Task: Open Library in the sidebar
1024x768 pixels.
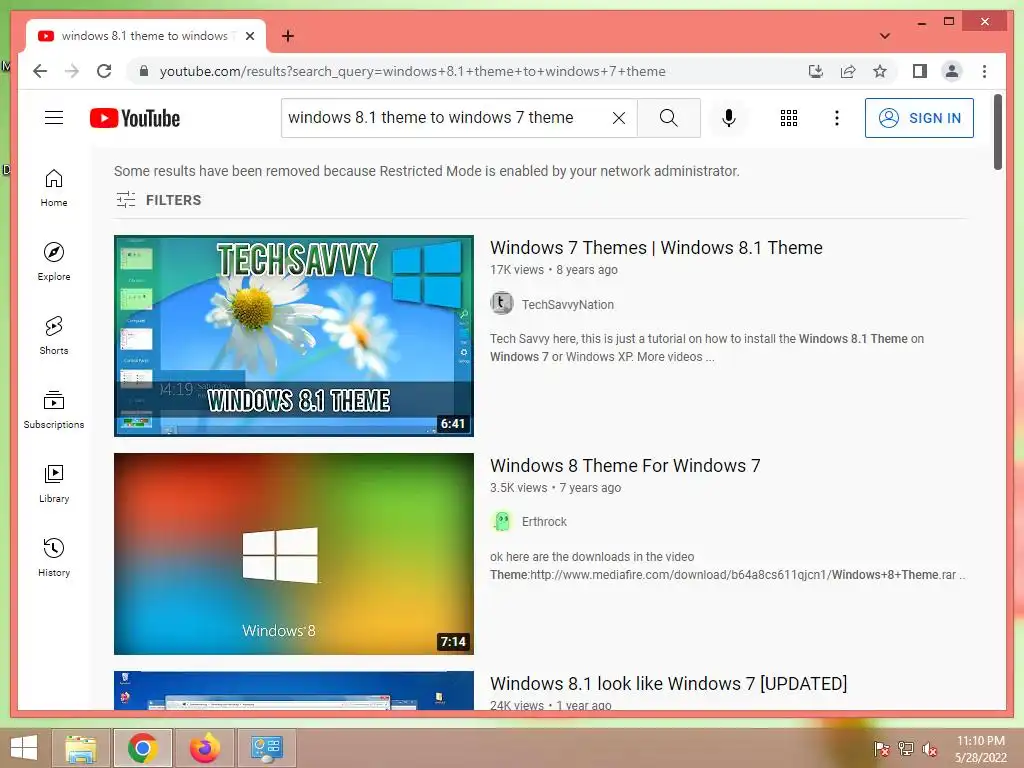Action: click(54, 483)
